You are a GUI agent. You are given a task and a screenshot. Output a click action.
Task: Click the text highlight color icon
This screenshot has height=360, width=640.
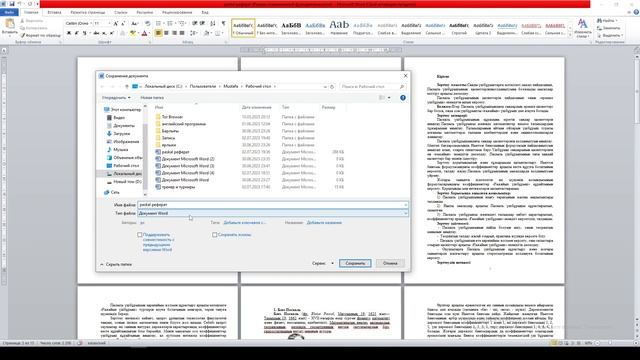pyautogui.click(x=132, y=33)
